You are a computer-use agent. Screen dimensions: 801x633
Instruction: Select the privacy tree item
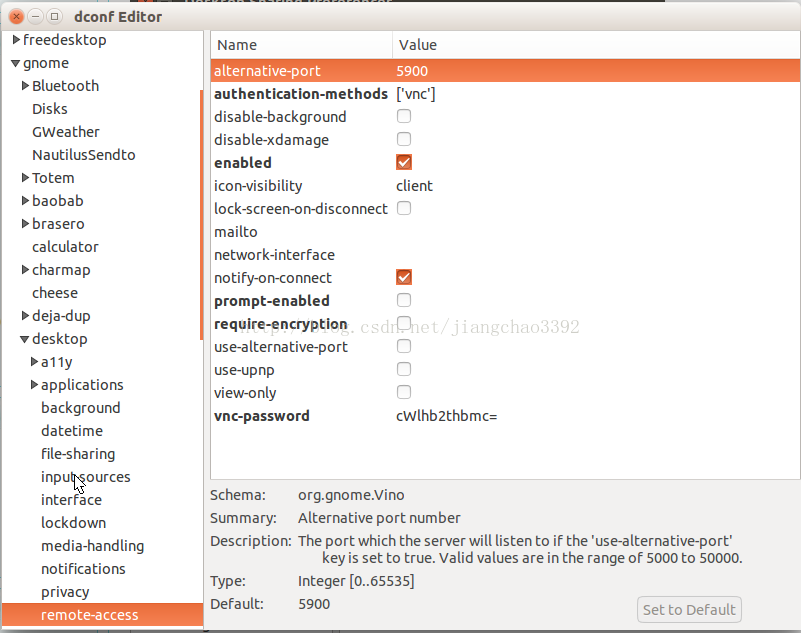(65, 592)
